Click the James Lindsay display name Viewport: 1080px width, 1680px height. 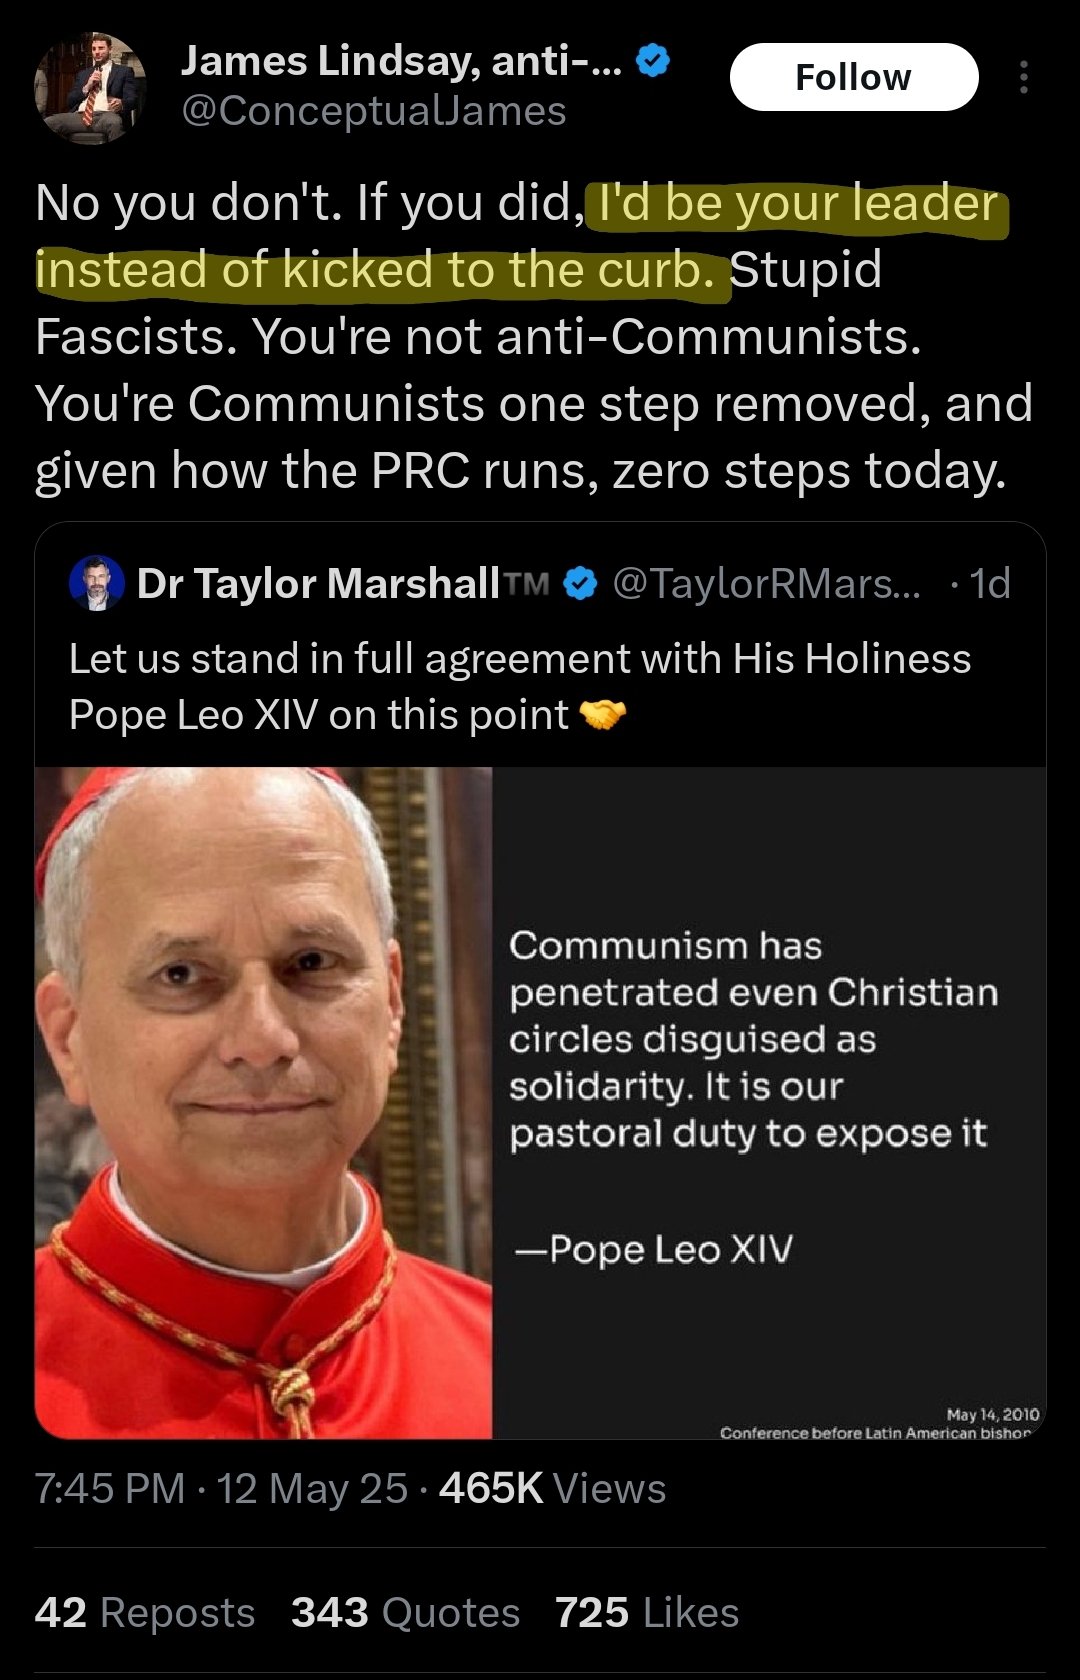401,62
